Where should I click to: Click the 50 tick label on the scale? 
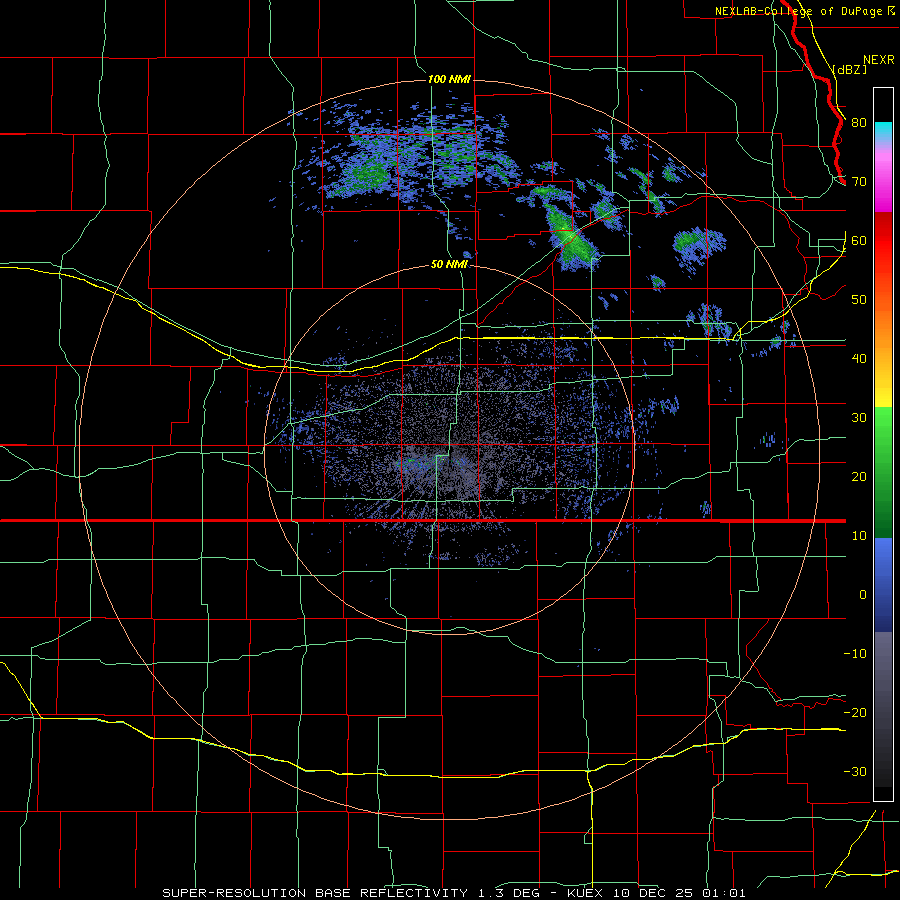click(x=859, y=300)
